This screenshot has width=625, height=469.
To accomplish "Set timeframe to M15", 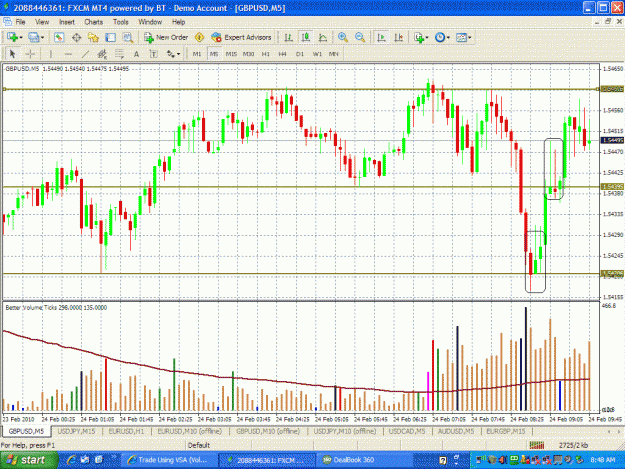I will pyautogui.click(x=231, y=54).
